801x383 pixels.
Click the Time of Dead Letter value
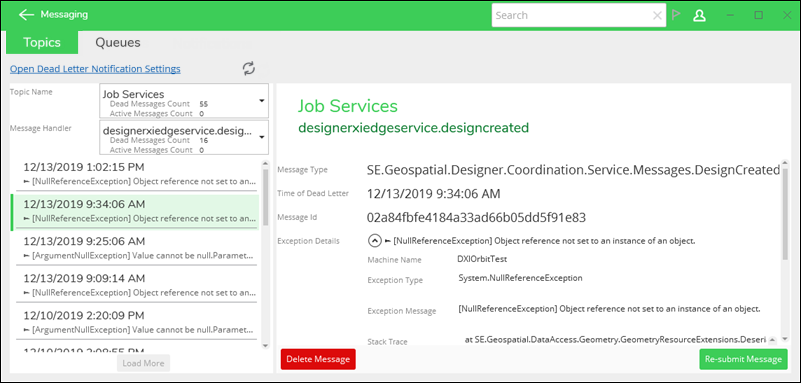click(434, 194)
